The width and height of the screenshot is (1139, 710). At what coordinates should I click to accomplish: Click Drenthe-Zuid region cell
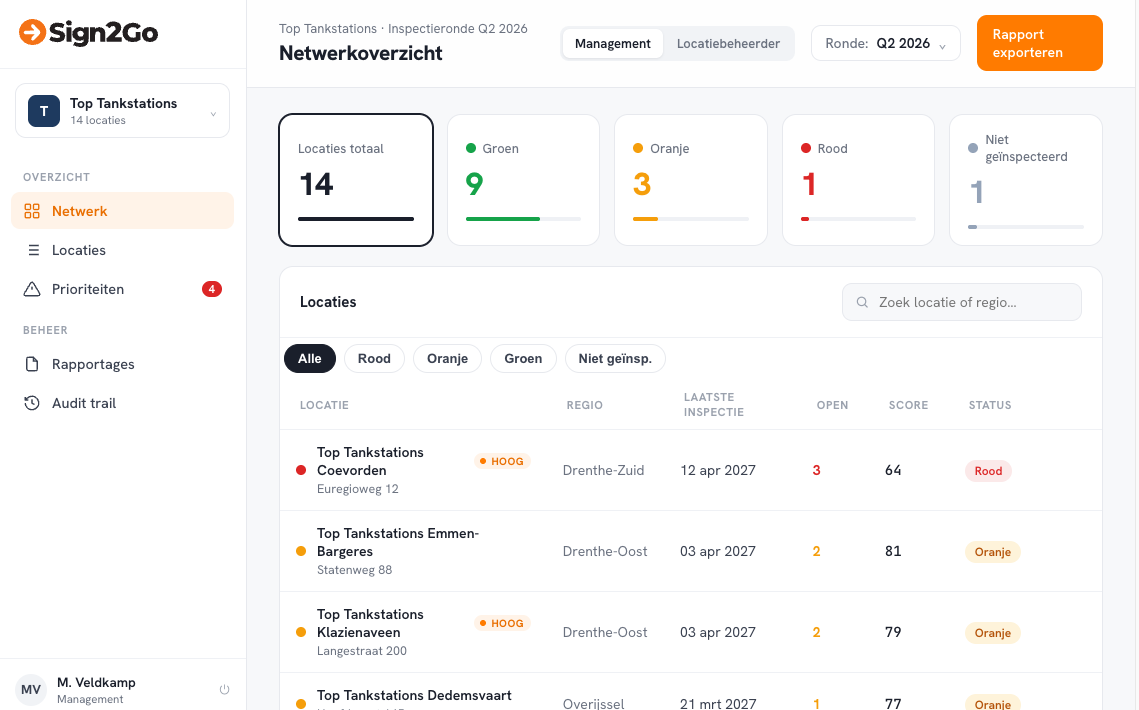coord(603,470)
